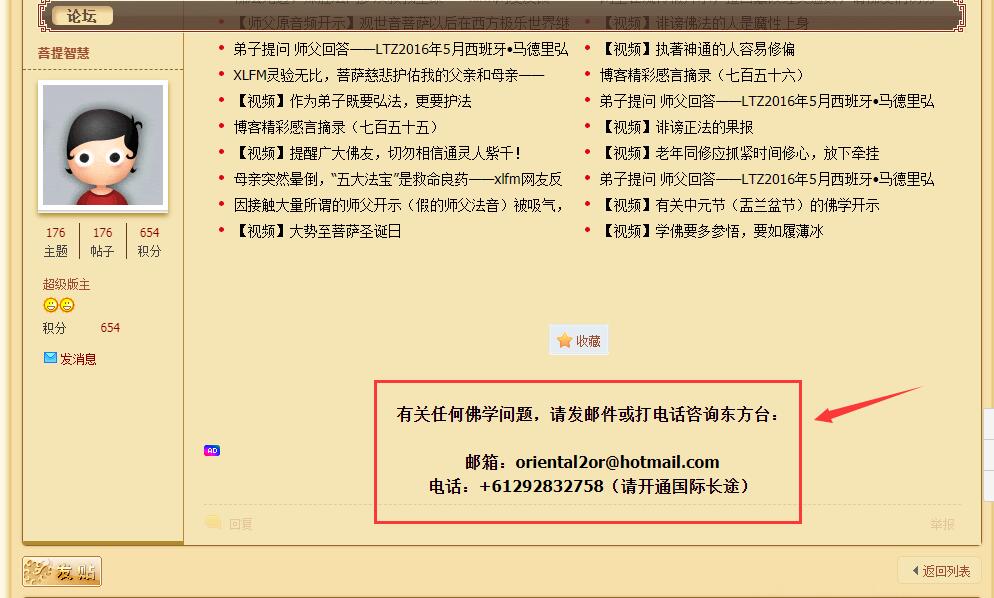Viewport: 994px width, 598px height.
Task: Open 母亲突然晕倒 五大法宝 thread link
Action: [x=397, y=179]
